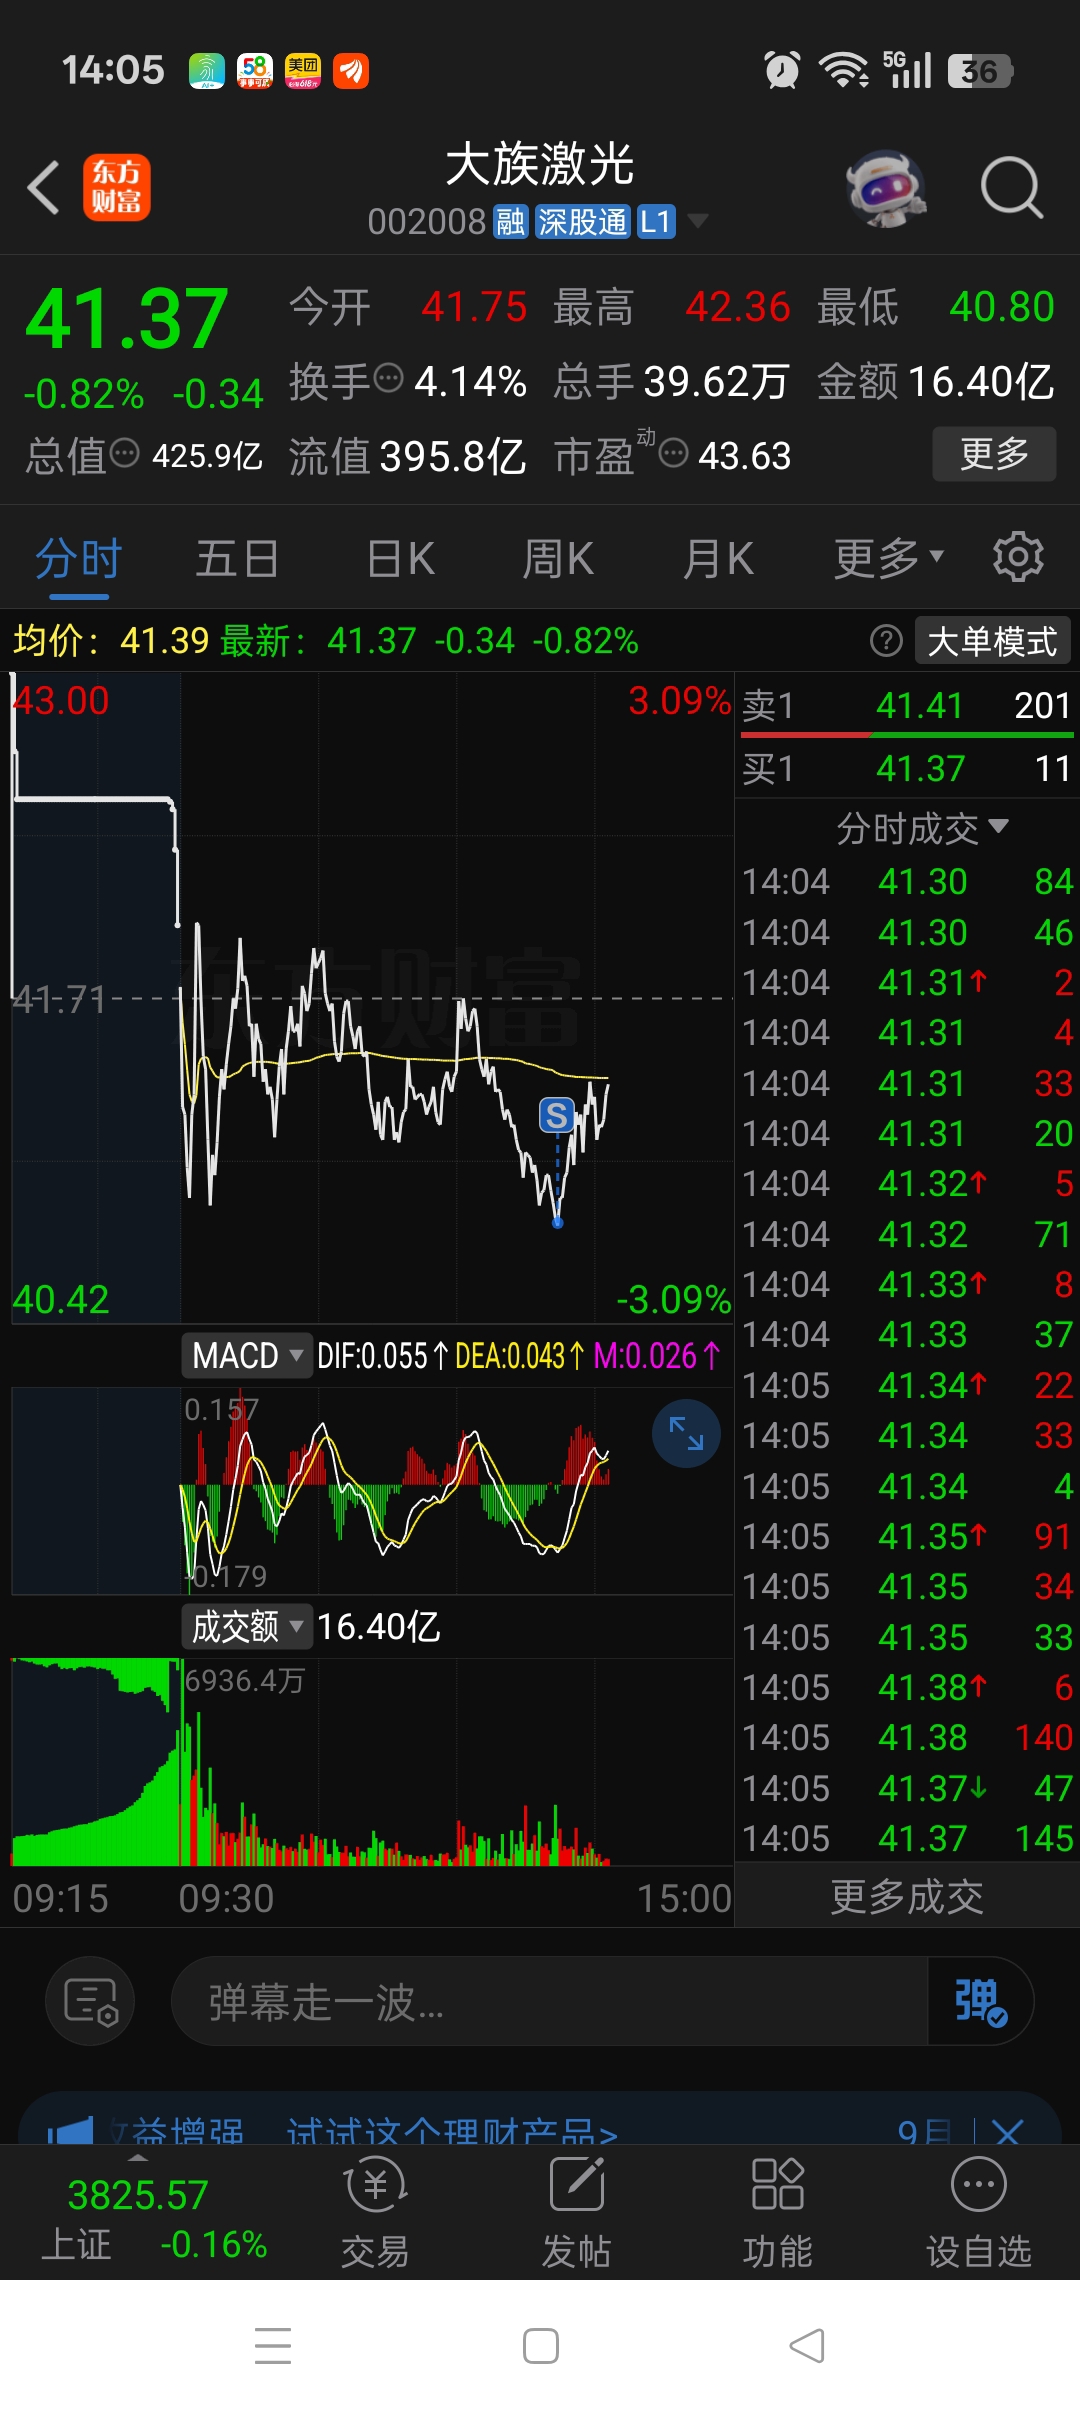Tap the 融 margin badge
This screenshot has width=1080, height=2412.
(x=510, y=222)
